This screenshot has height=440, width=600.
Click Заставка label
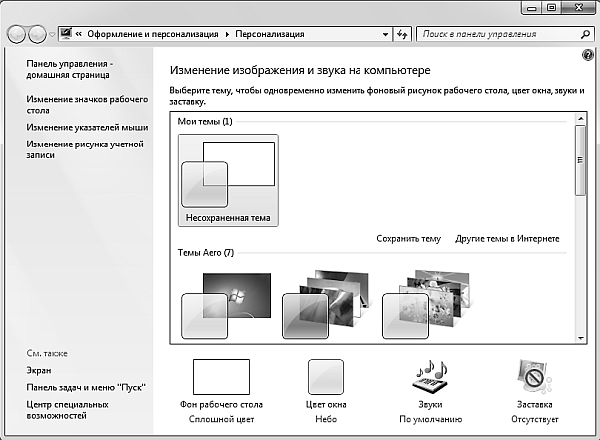(535, 404)
